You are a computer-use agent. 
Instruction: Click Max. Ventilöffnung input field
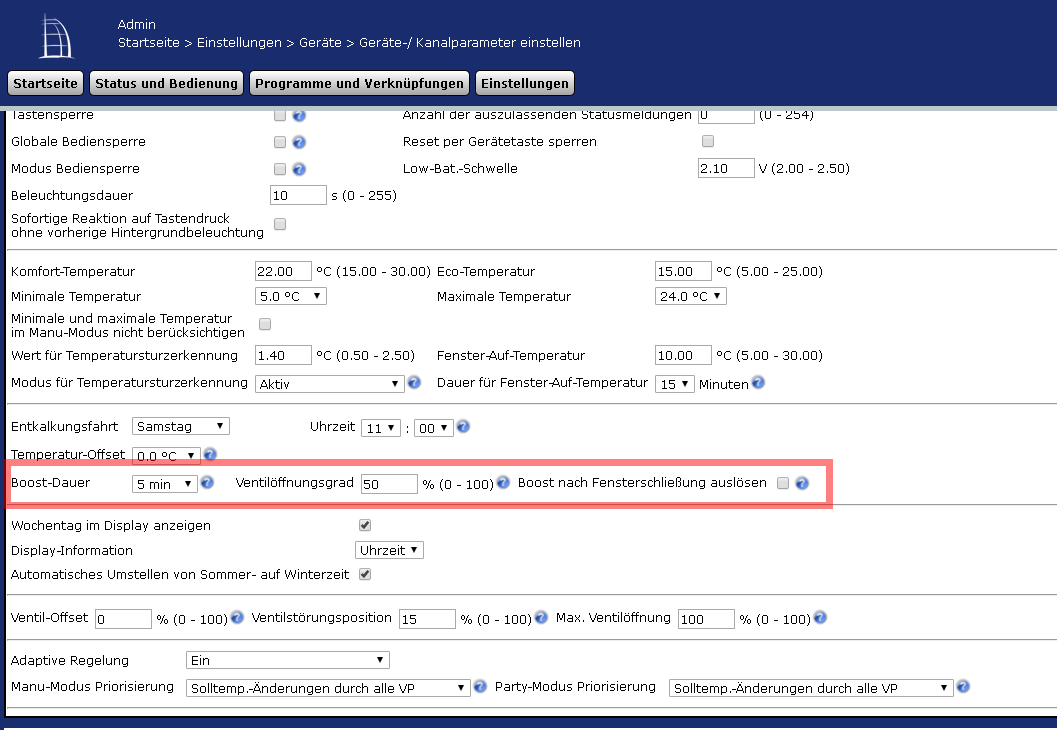(706, 619)
